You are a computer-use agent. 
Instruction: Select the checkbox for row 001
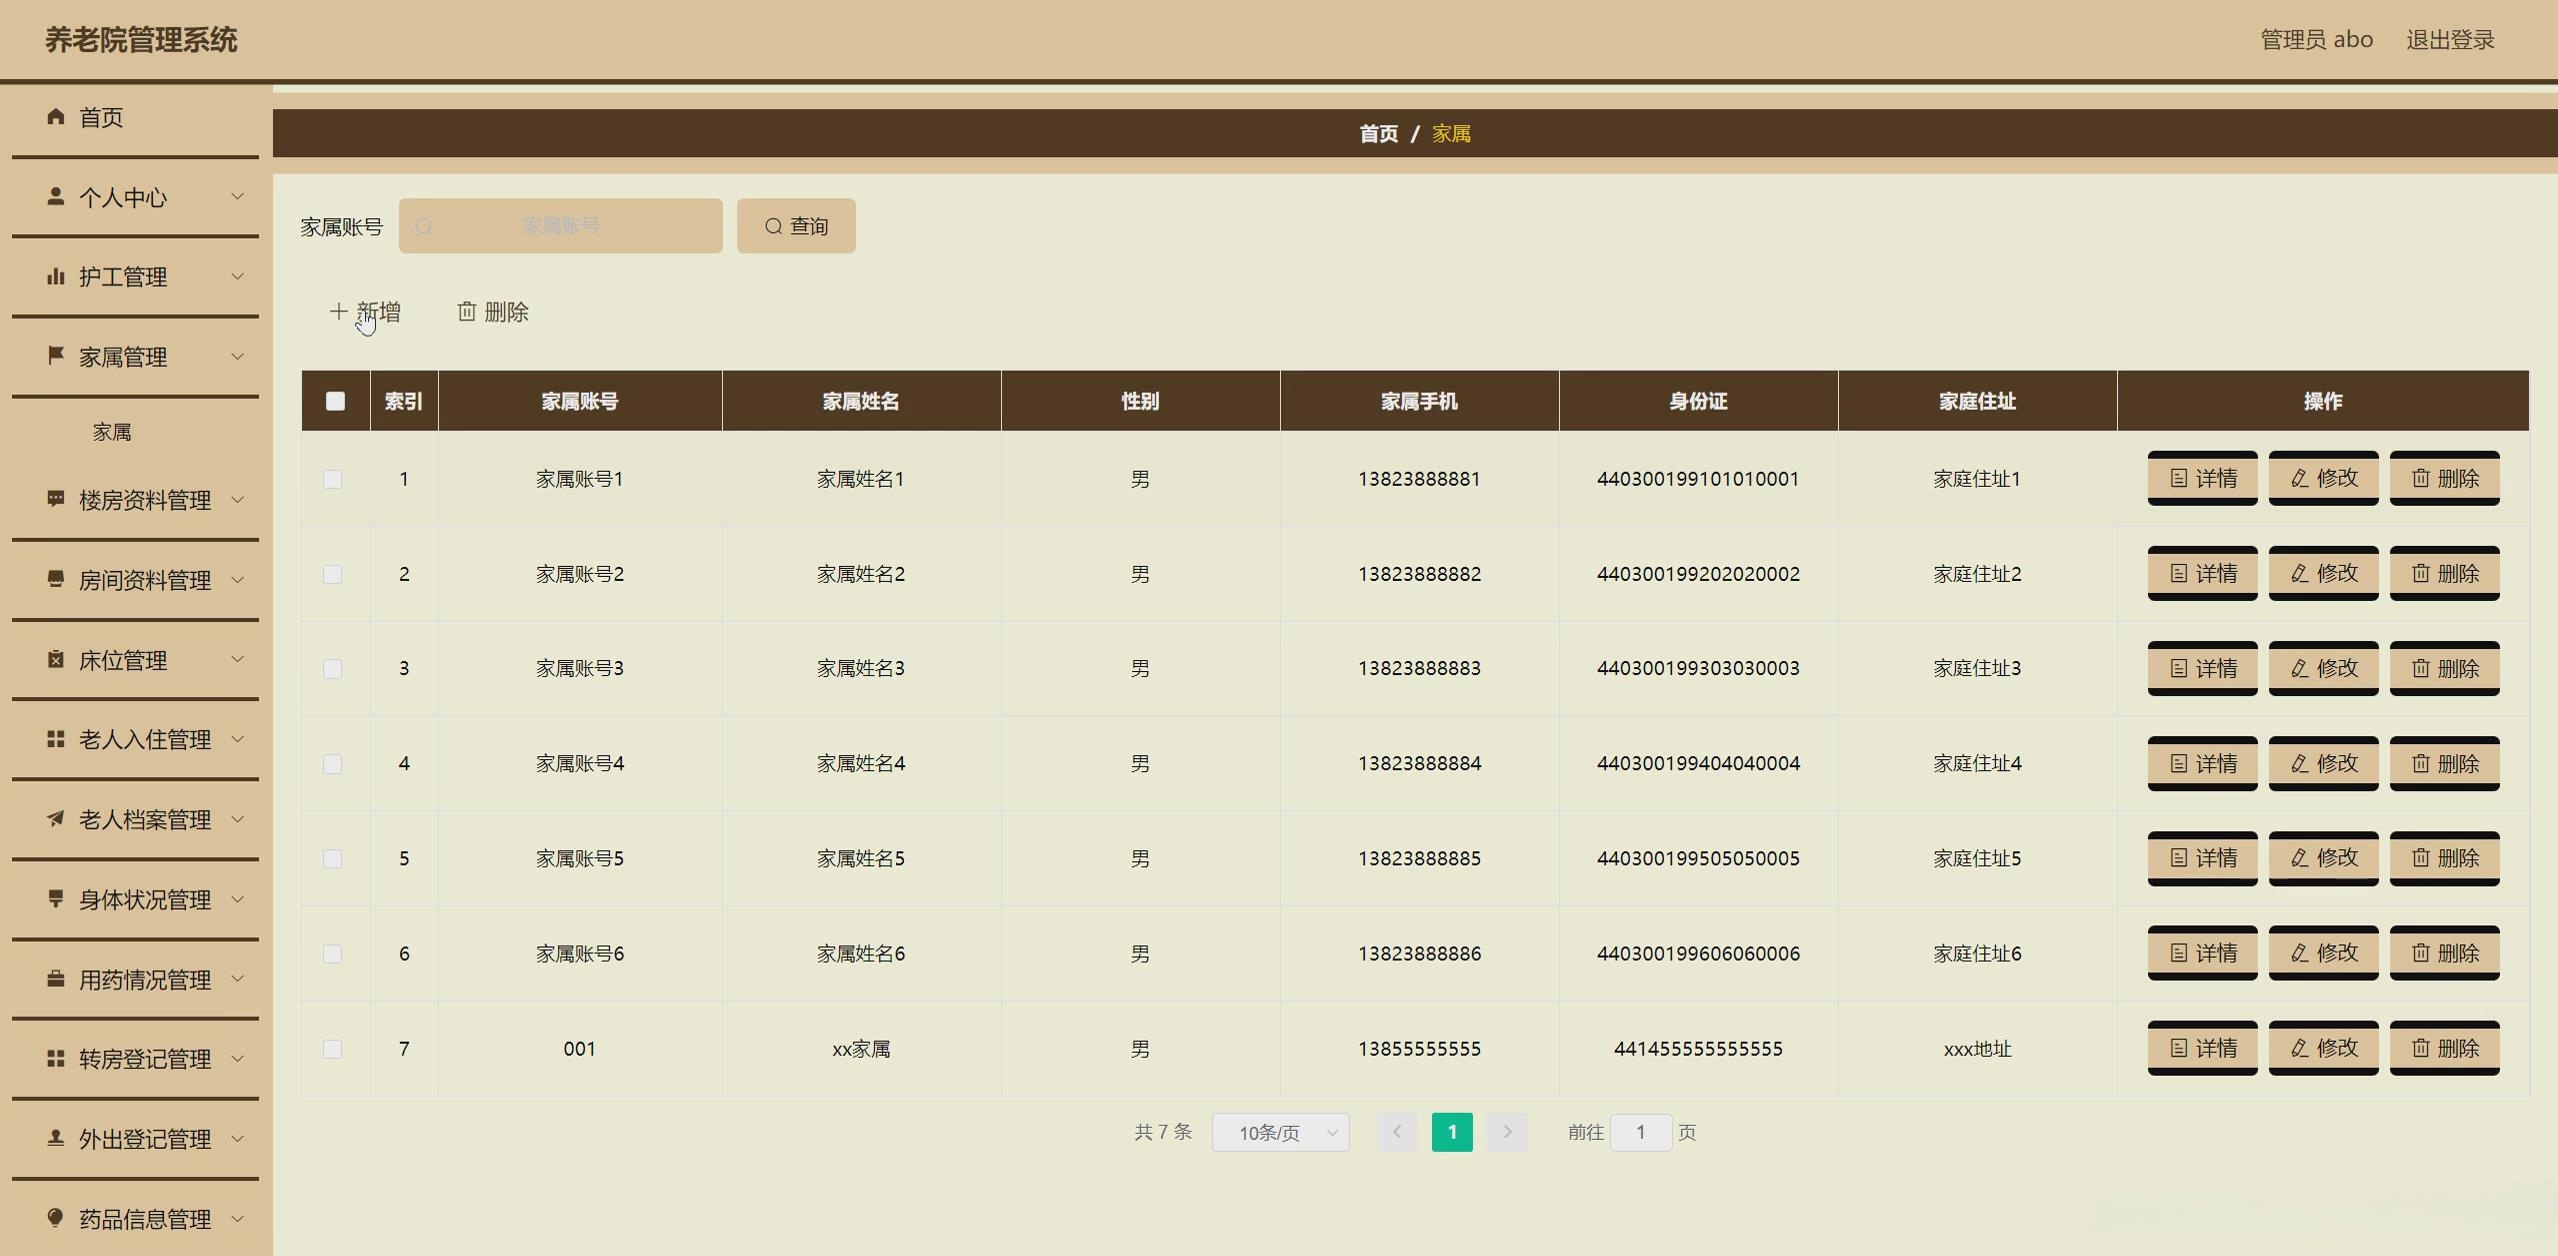point(333,1049)
